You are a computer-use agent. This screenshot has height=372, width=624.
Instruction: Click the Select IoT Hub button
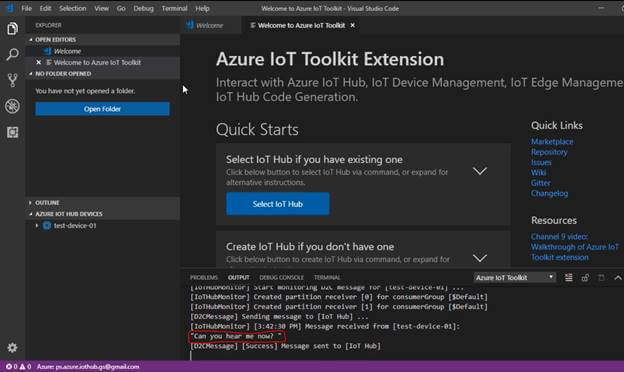point(278,204)
